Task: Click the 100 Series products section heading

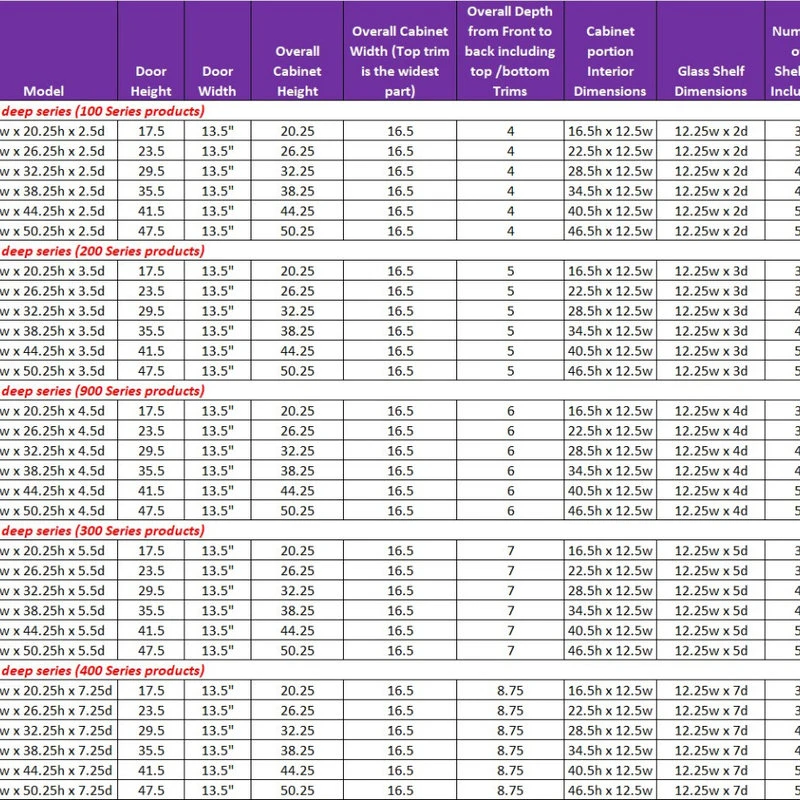Action: [x=102, y=111]
